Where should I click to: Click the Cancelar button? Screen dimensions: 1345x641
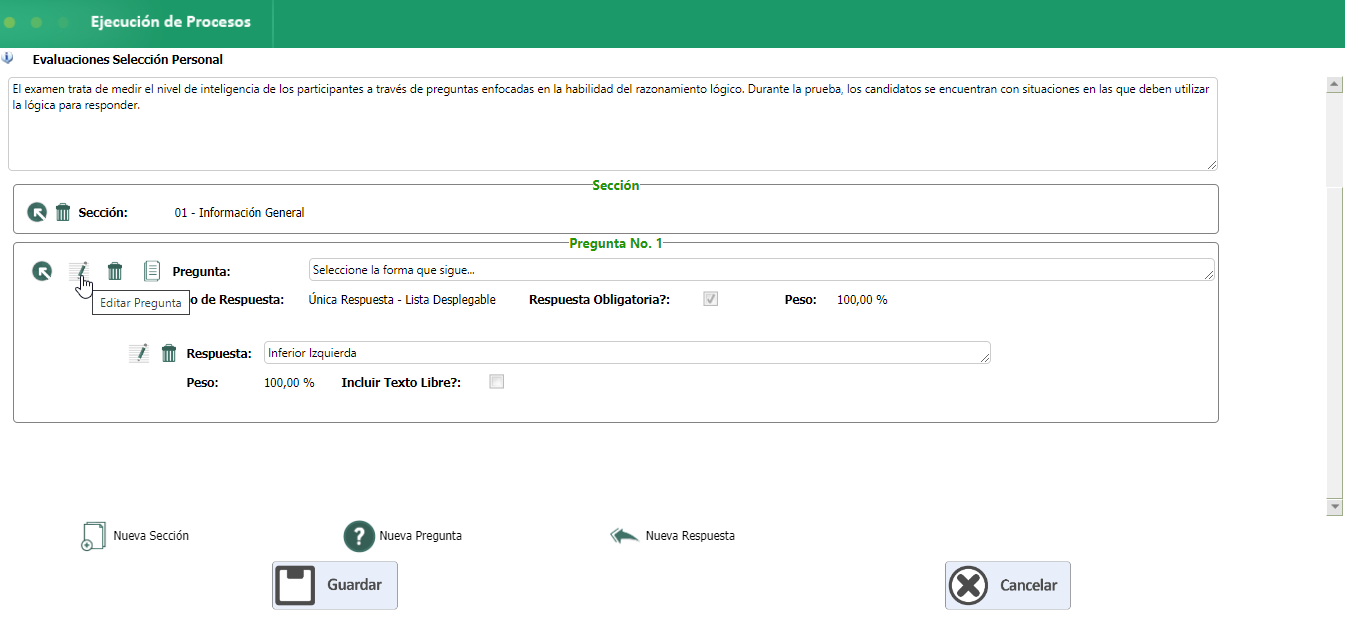[x=1008, y=585]
